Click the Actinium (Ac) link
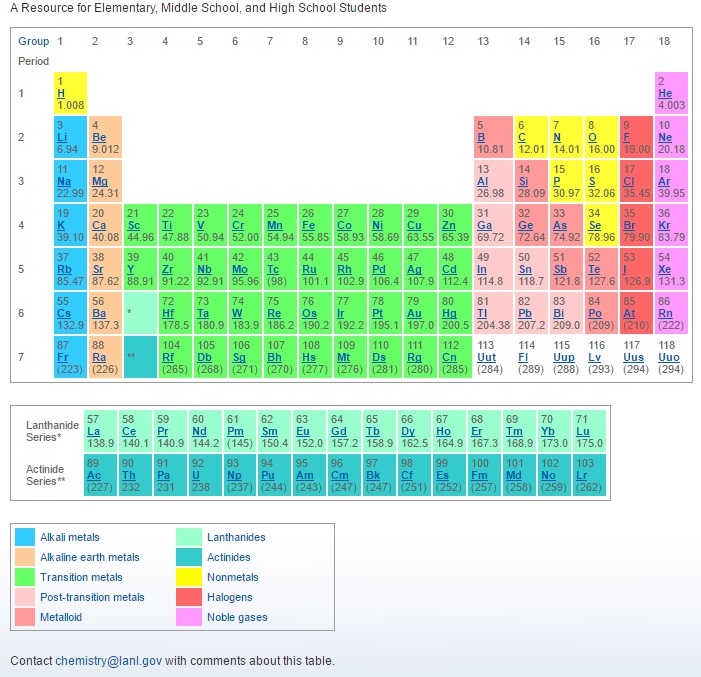This screenshot has width=701, height=677. coord(94,475)
